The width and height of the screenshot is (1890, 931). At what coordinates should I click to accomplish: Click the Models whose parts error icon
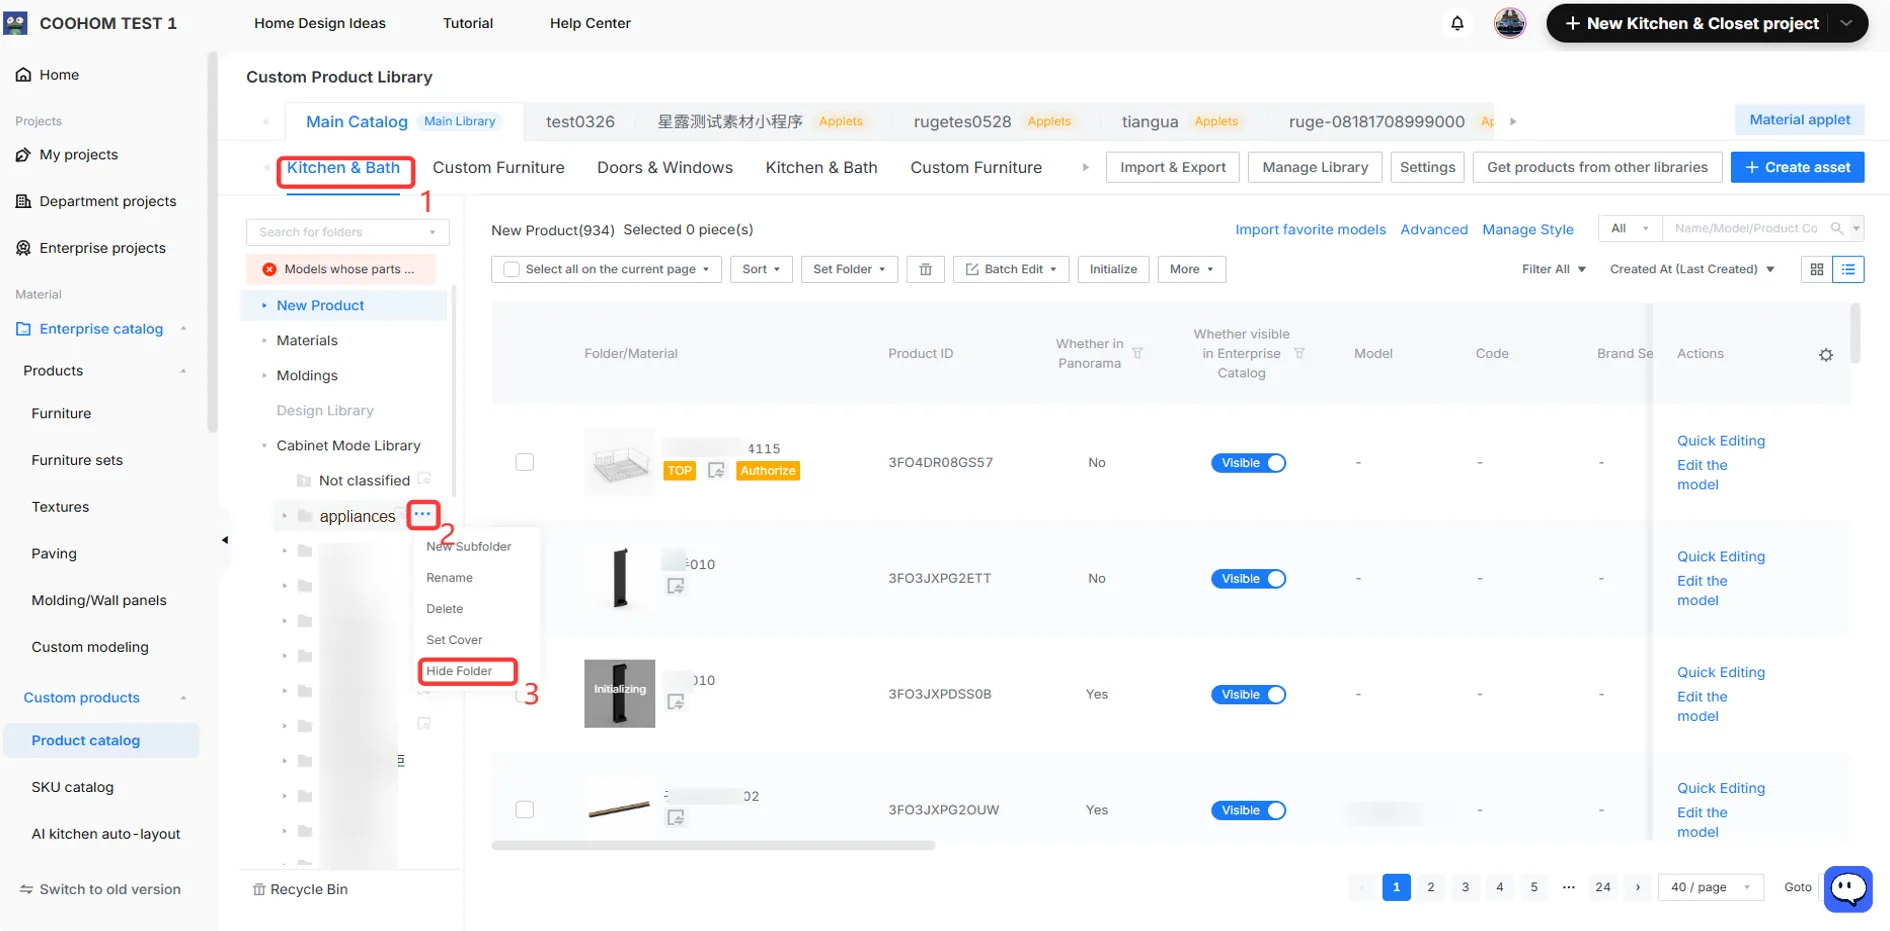[x=269, y=269]
